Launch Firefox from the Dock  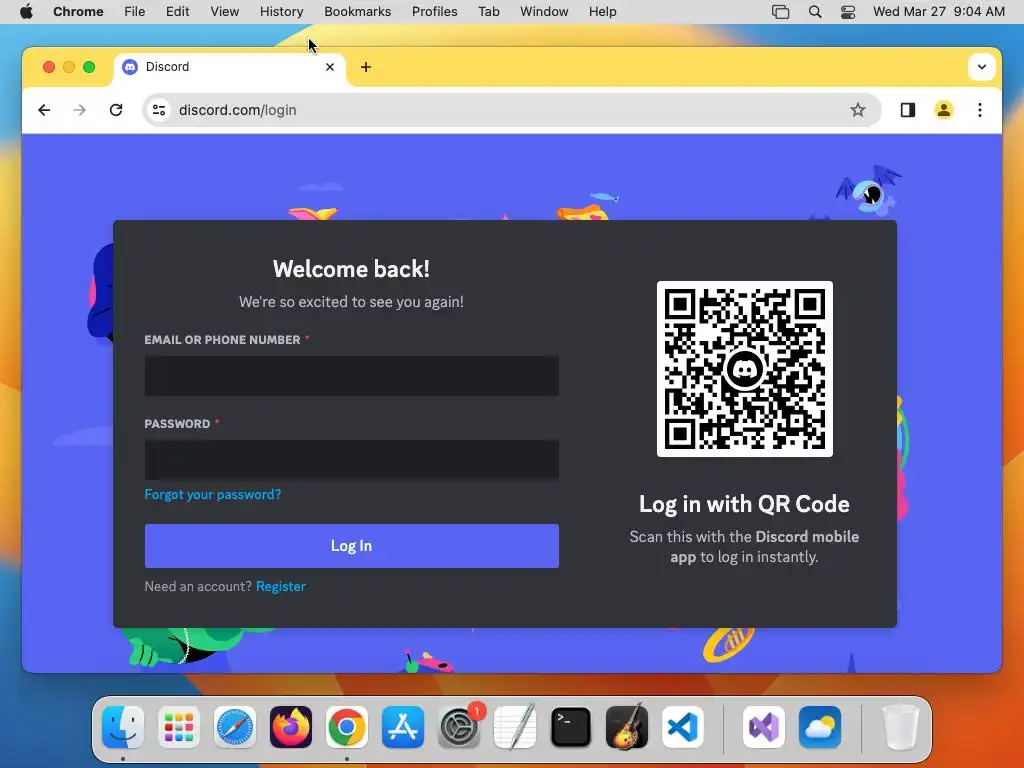[291, 727]
